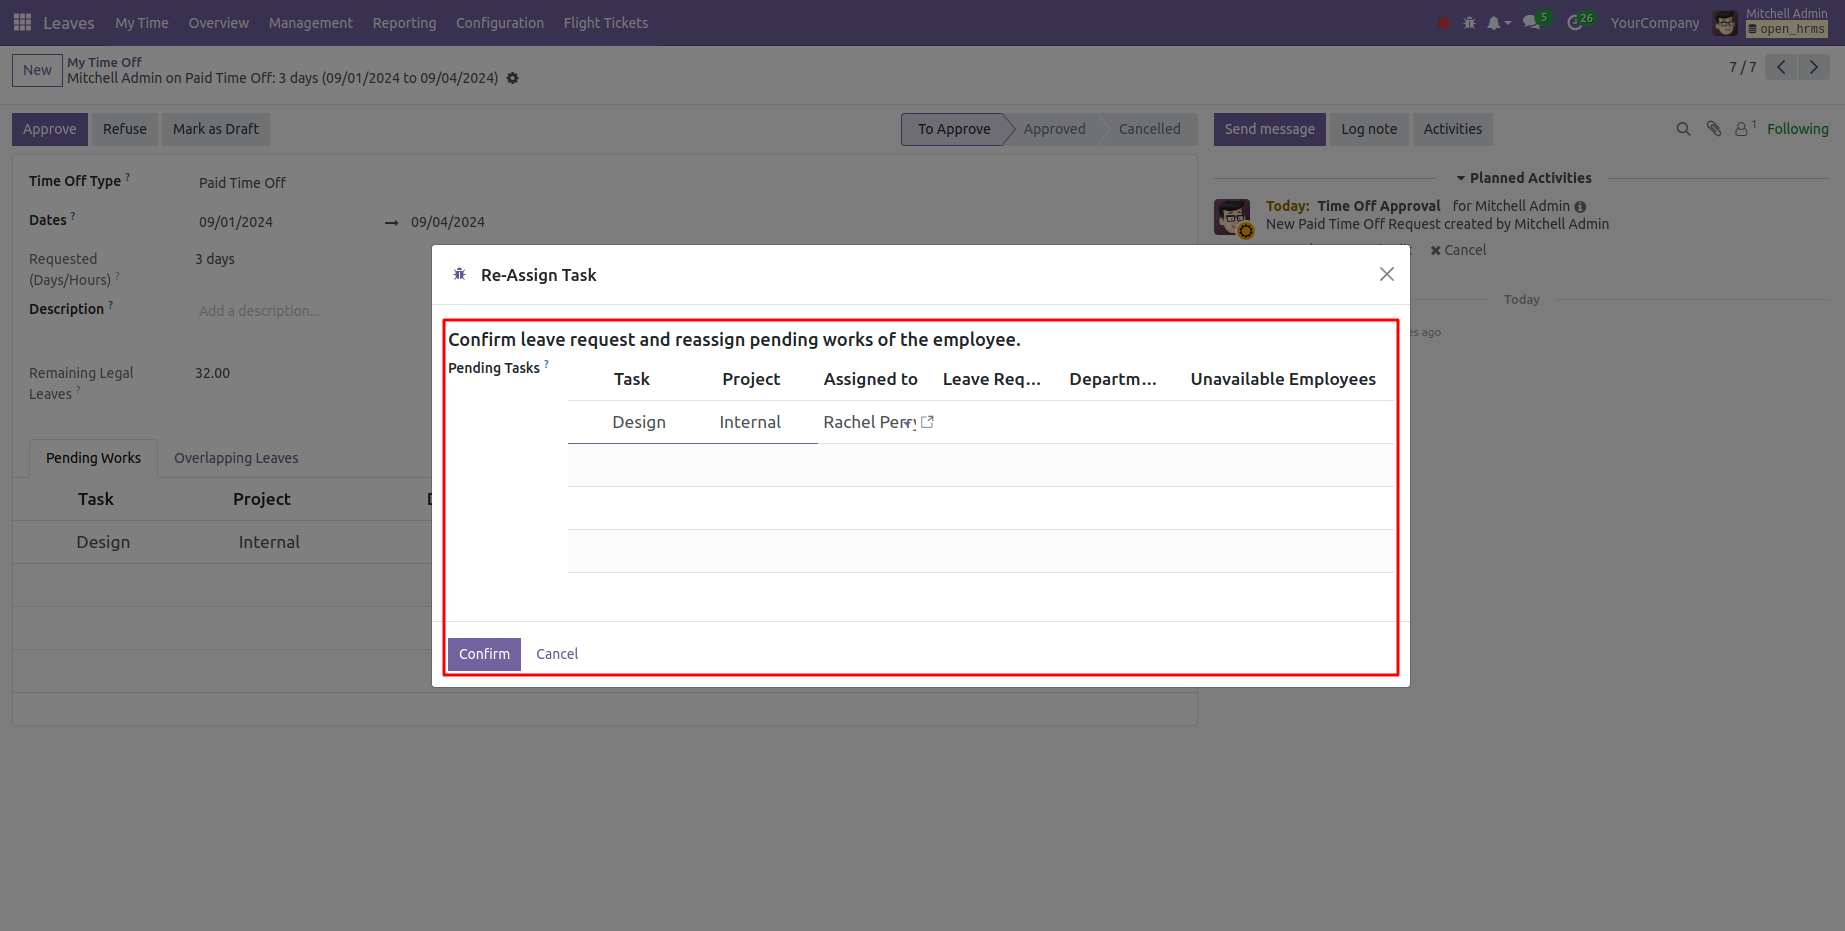The width and height of the screenshot is (1845, 931).
Task: Click the paperclip attachments icon
Action: [1714, 129]
